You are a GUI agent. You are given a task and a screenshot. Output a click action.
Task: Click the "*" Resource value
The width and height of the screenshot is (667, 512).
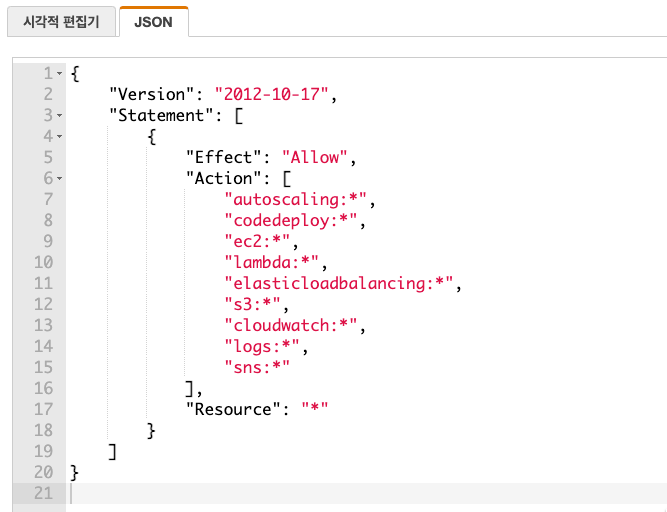tap(315, 409)
